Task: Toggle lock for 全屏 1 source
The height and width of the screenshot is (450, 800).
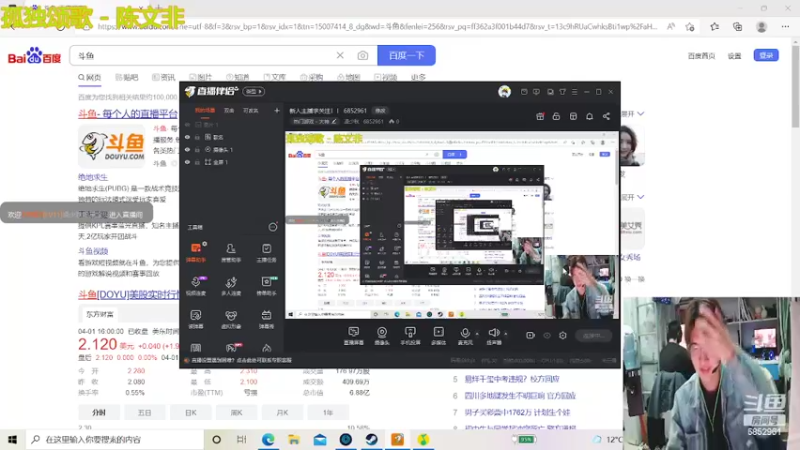Action: [197, 162]
